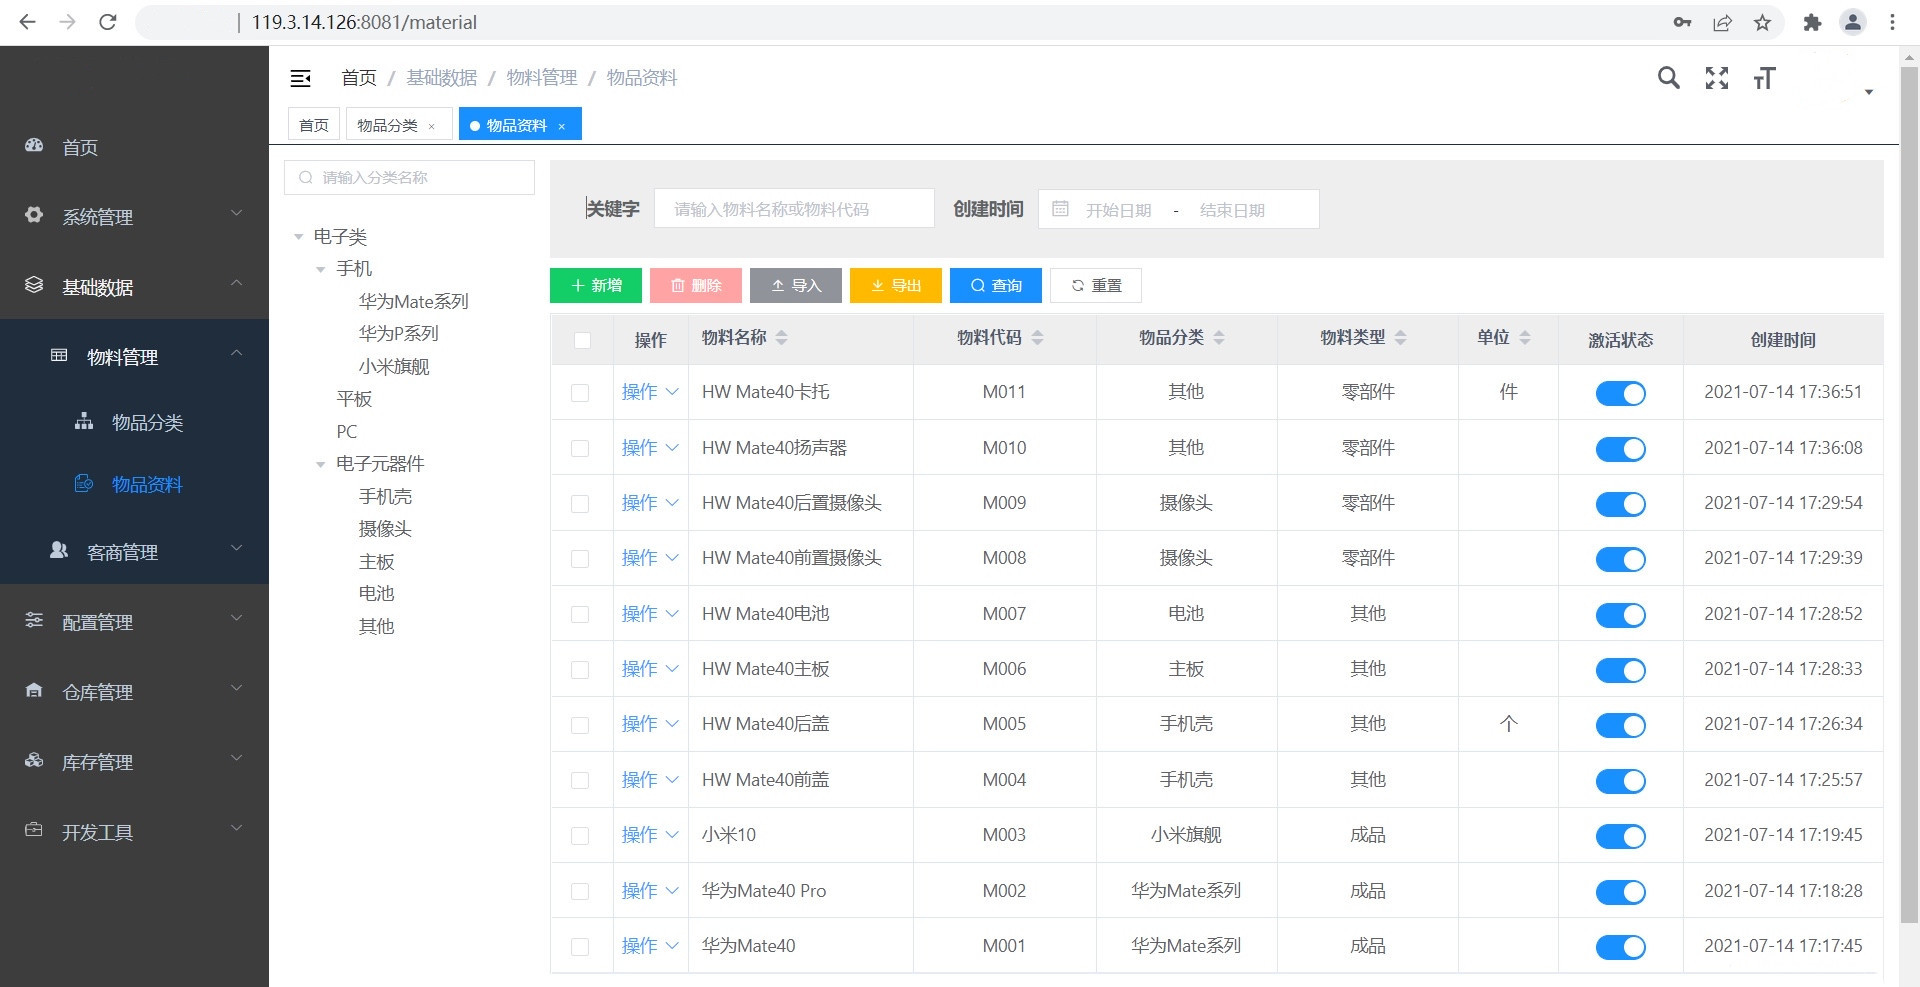
Task: Check the checkbox for 小米10 row
Action: pos(580,836)
